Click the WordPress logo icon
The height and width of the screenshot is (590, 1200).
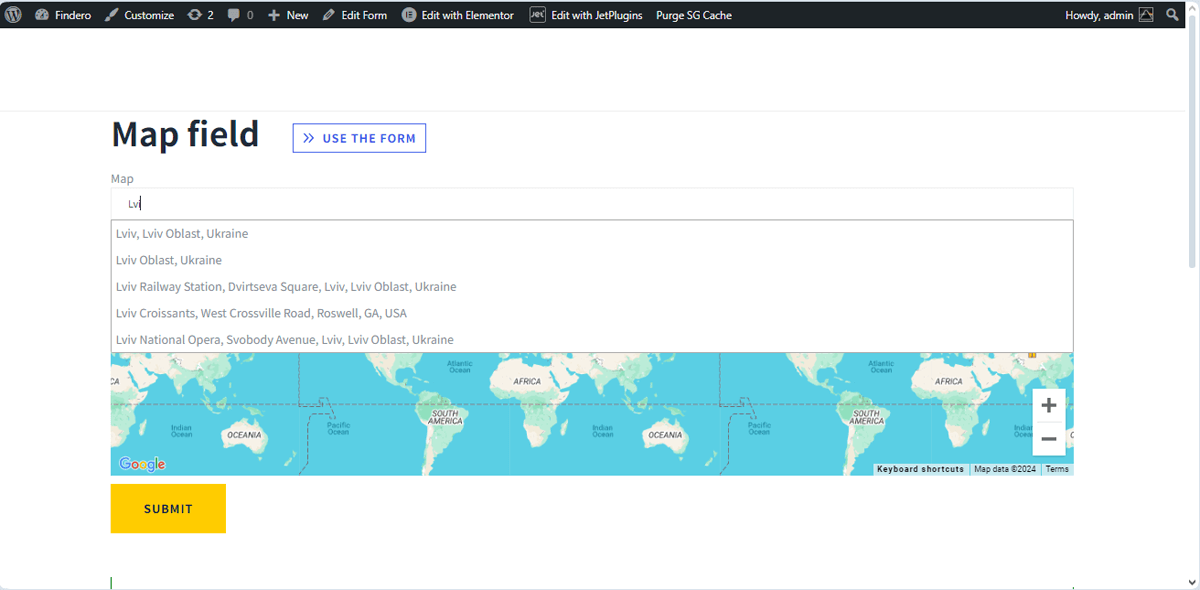[13, 15]
